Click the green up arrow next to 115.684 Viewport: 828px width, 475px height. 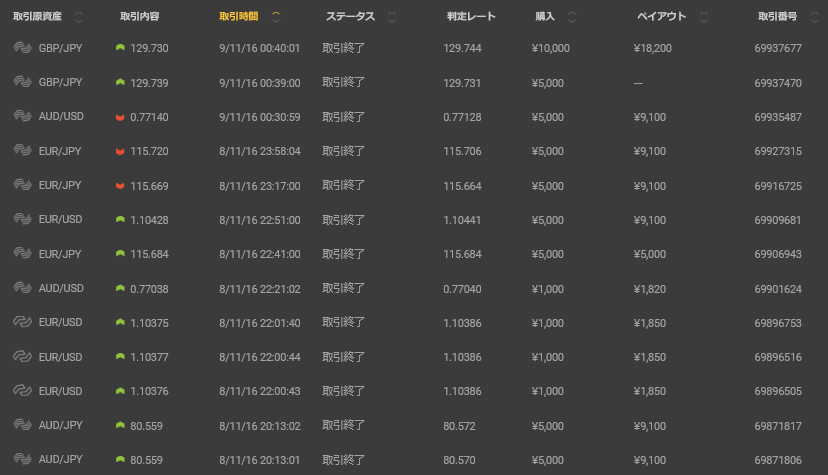point(120,254)
